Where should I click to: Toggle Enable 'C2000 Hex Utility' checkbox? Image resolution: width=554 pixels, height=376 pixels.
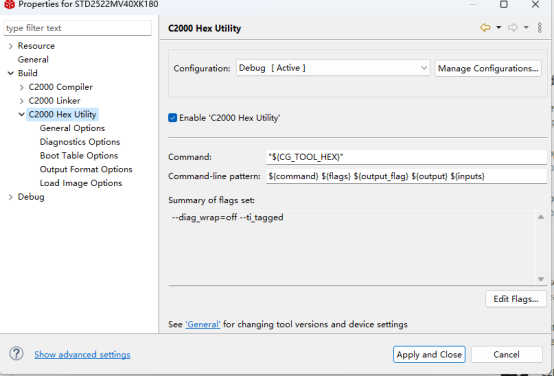pyautogui.click(x=172, y=118)
